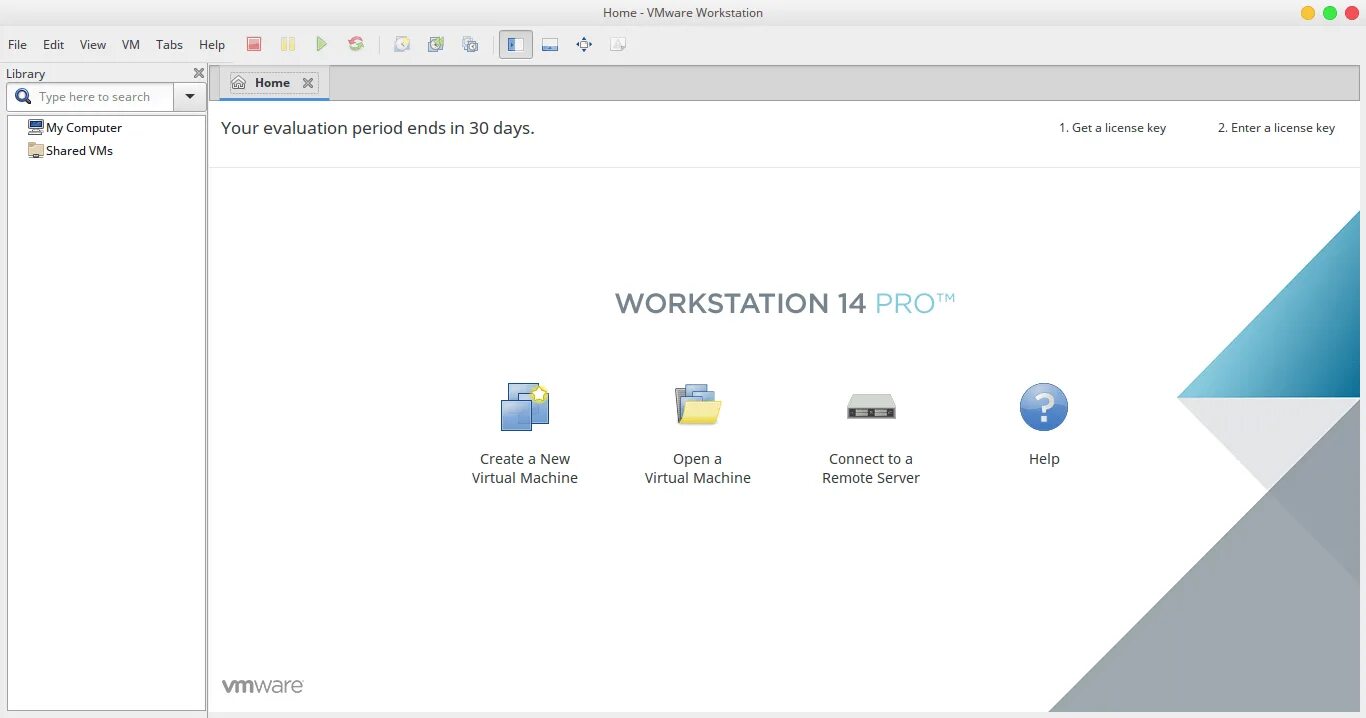1366x718 pixels.
Task: Click the blue Help question mark icon
Action: (x=1044, y=407)
